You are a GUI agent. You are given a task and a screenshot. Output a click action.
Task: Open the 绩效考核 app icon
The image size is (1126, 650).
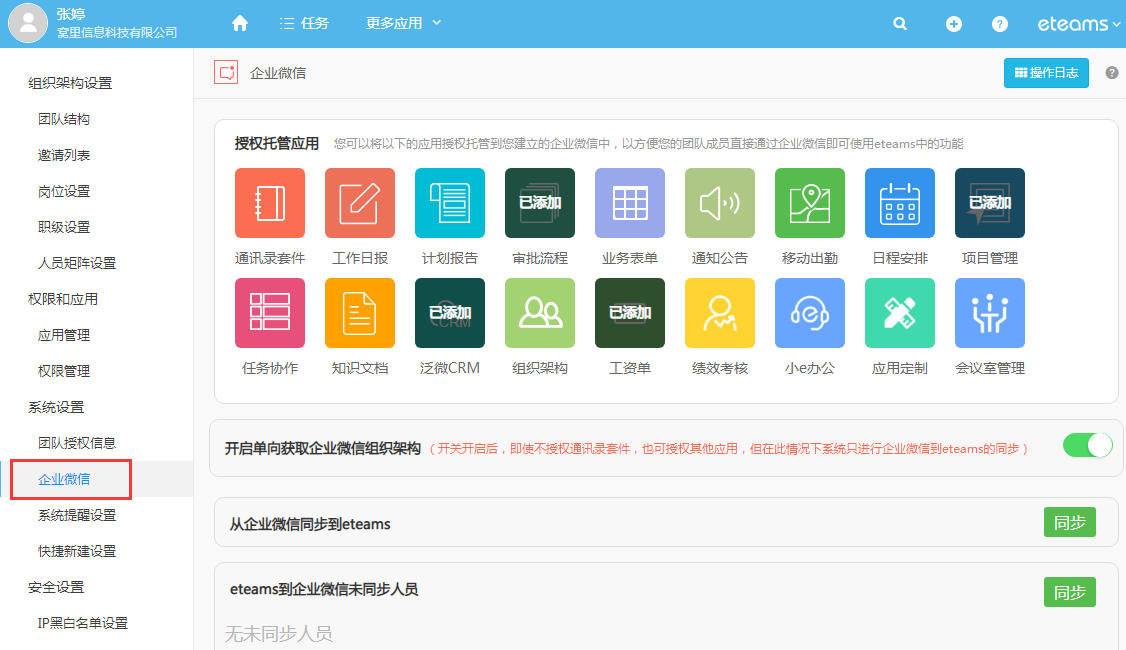[720, 313]
